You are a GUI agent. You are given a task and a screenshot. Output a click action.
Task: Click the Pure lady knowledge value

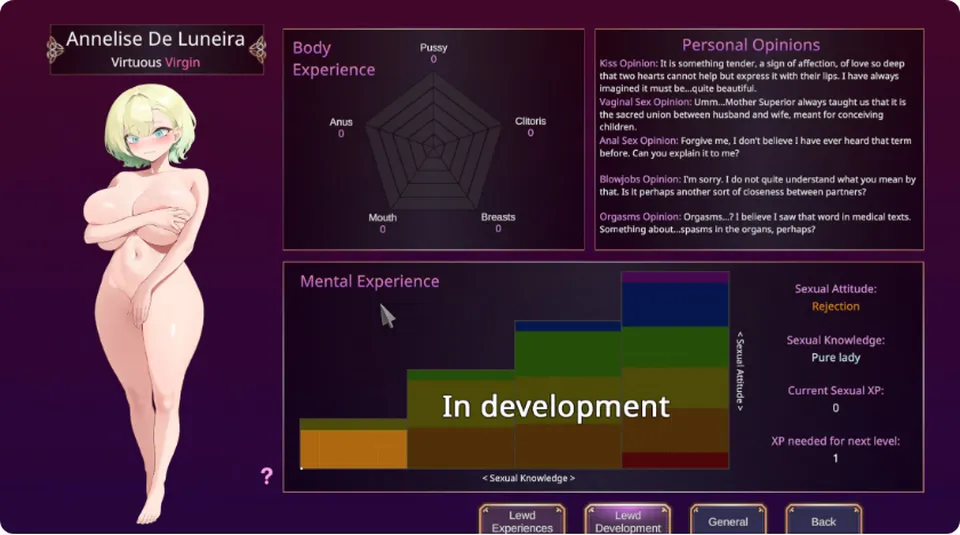pos(835,357)
